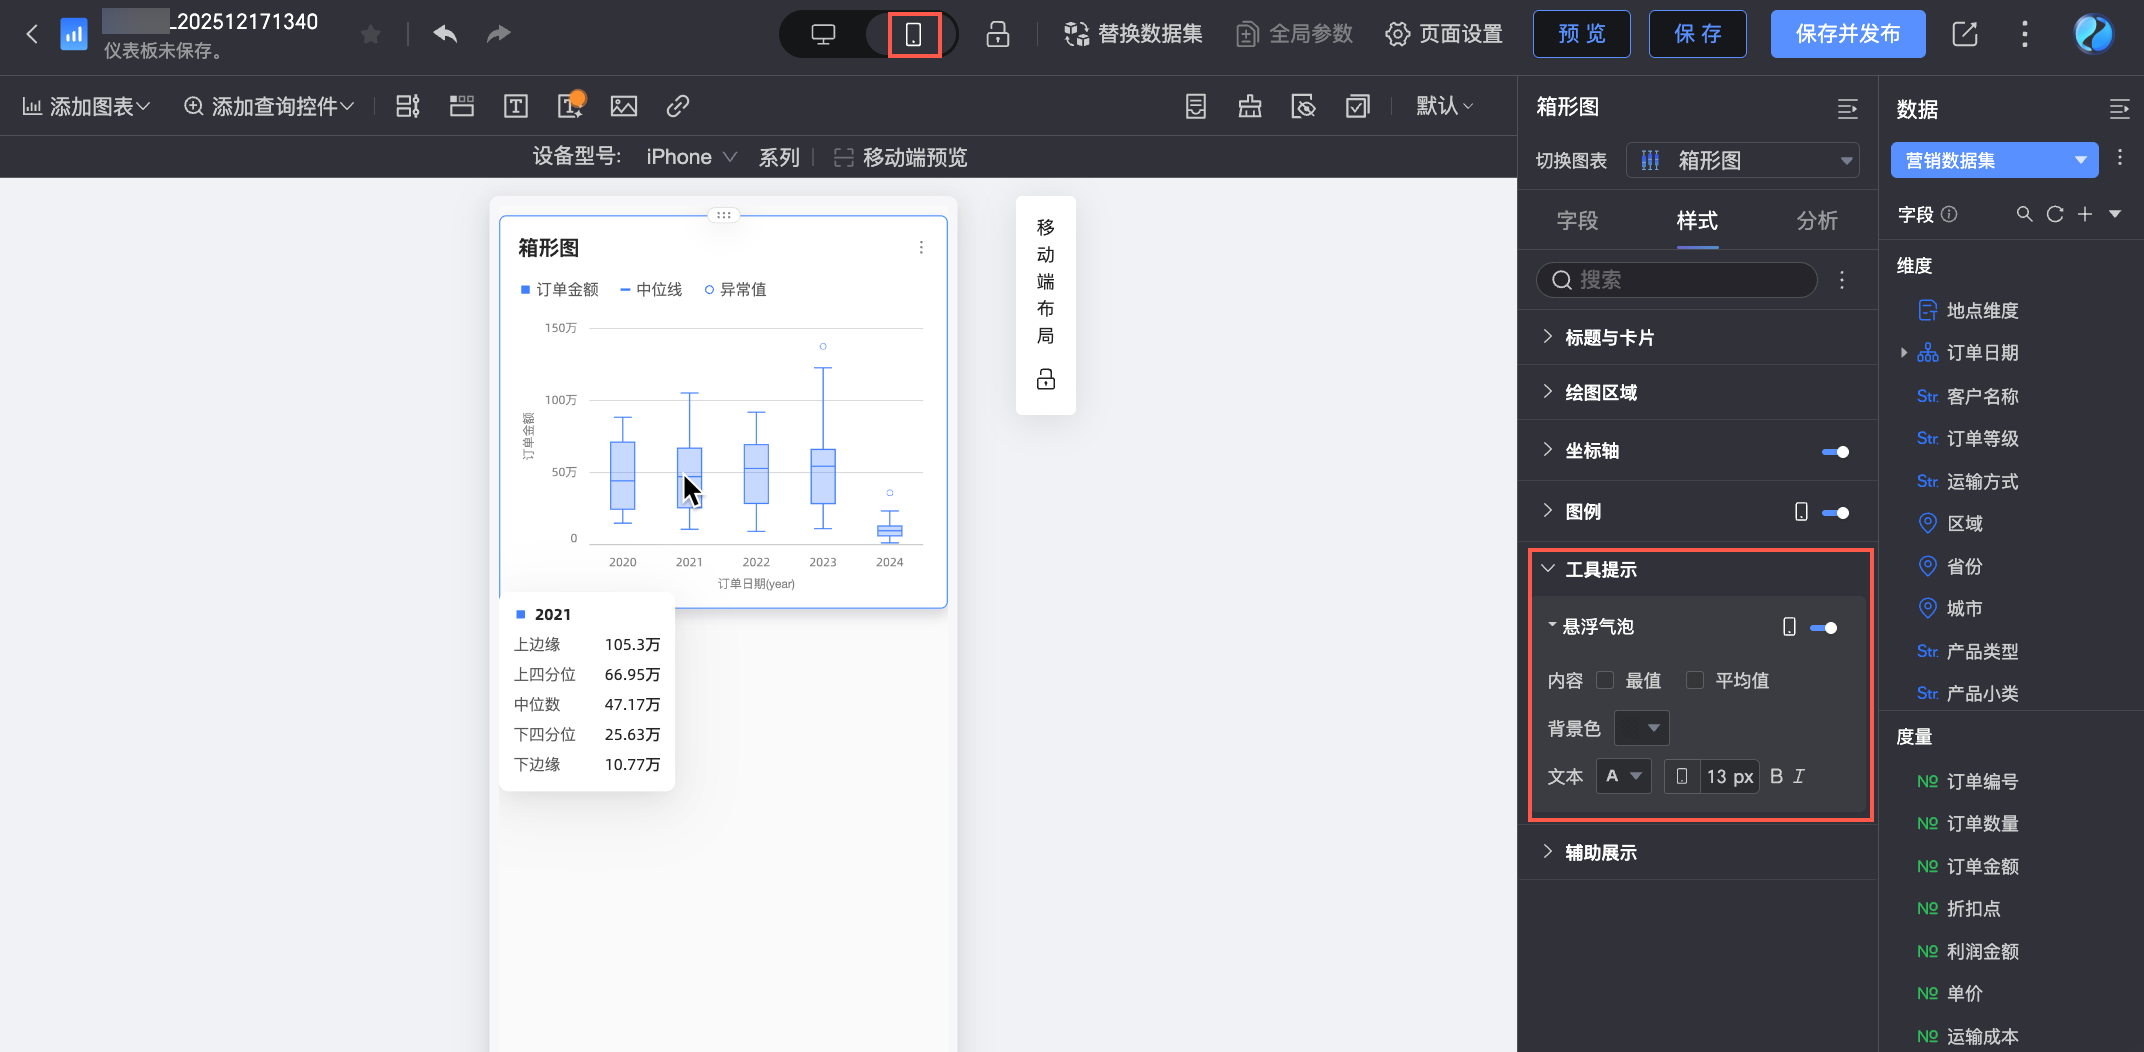The width and height of the screenshot is (2144, 1052).
Task: Click the mobile layout phone icon
Action: pyautogui.click(x=913, y=34)
